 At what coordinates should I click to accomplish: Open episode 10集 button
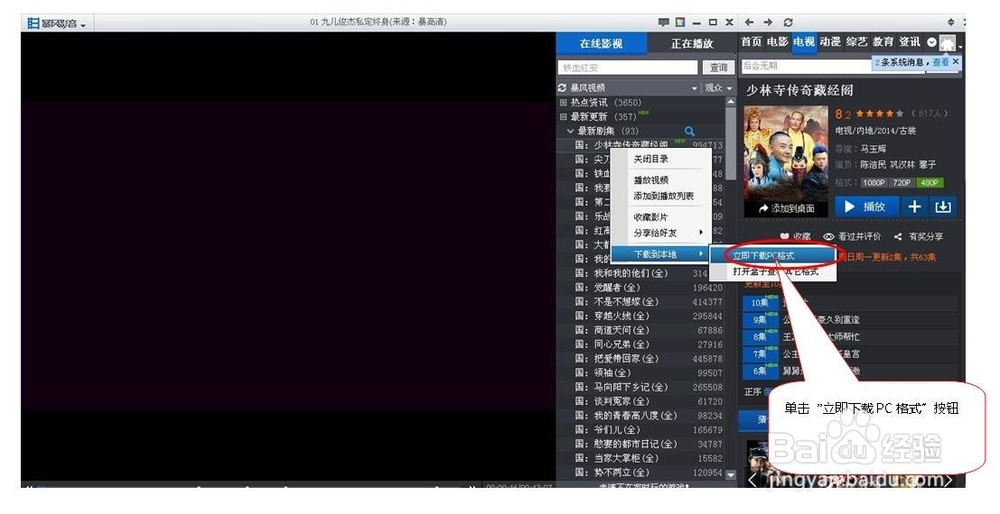(760, 304)
